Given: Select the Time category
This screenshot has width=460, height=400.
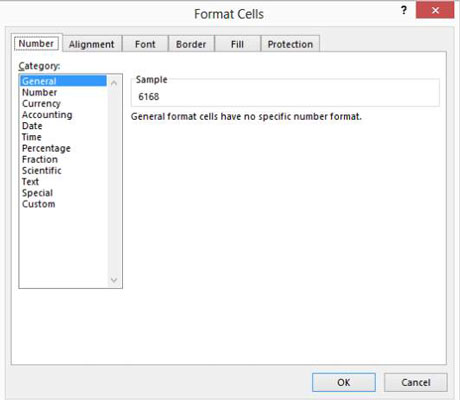Looking at the screenshot, I should point(63,137).
